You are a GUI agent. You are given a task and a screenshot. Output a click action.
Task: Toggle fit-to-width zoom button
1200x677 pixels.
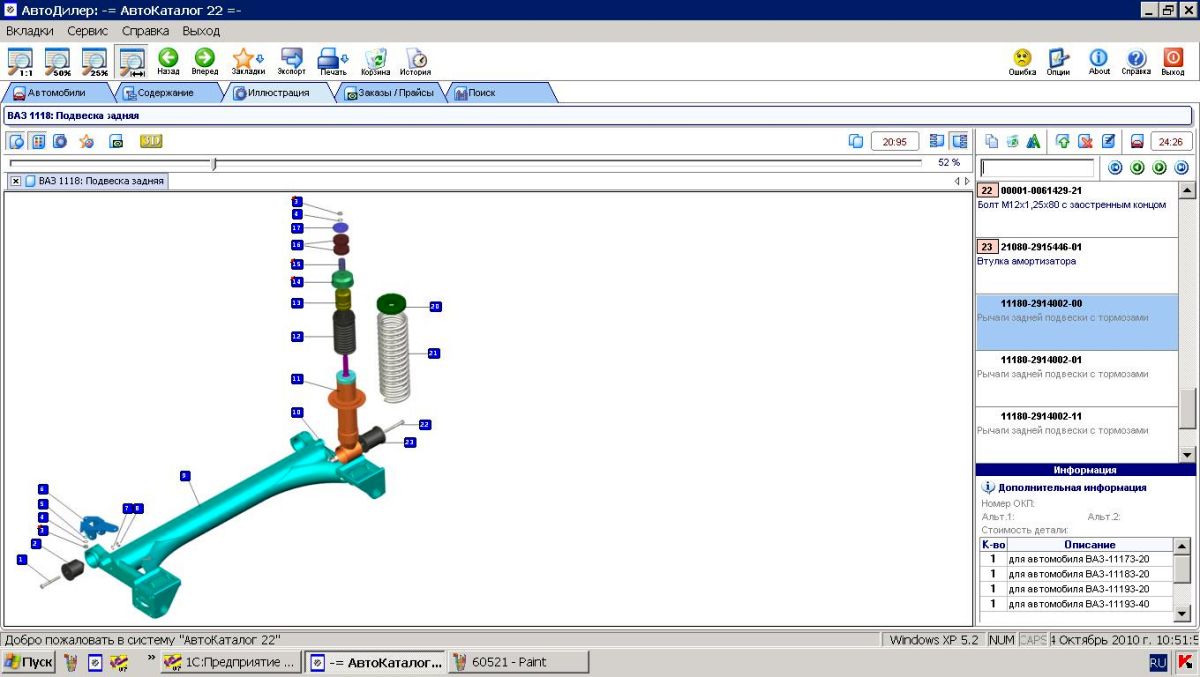132,61
